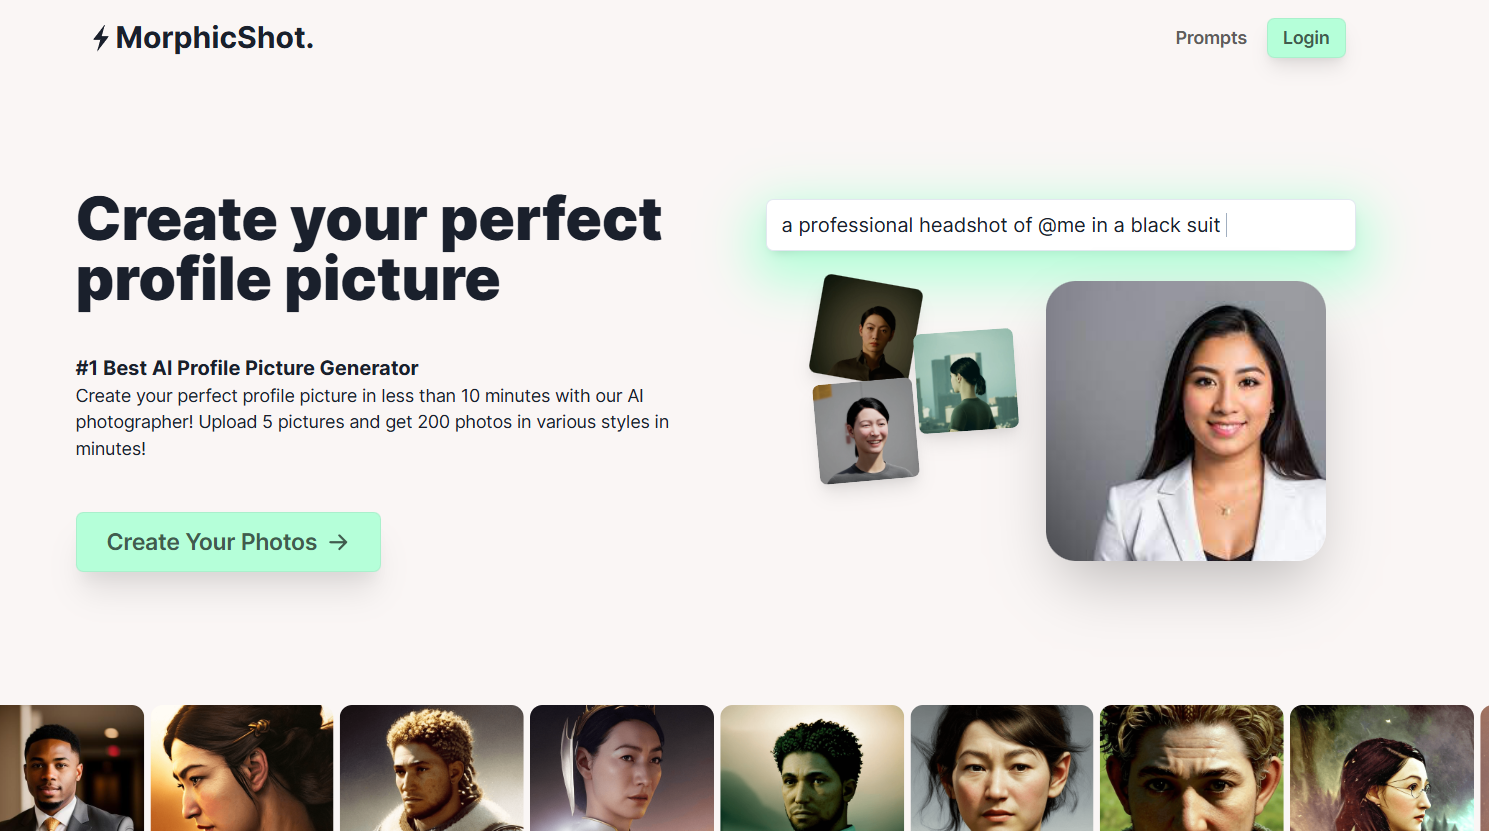
Task: Select the large headshot in white blazer
Action: click(1186, 421)
